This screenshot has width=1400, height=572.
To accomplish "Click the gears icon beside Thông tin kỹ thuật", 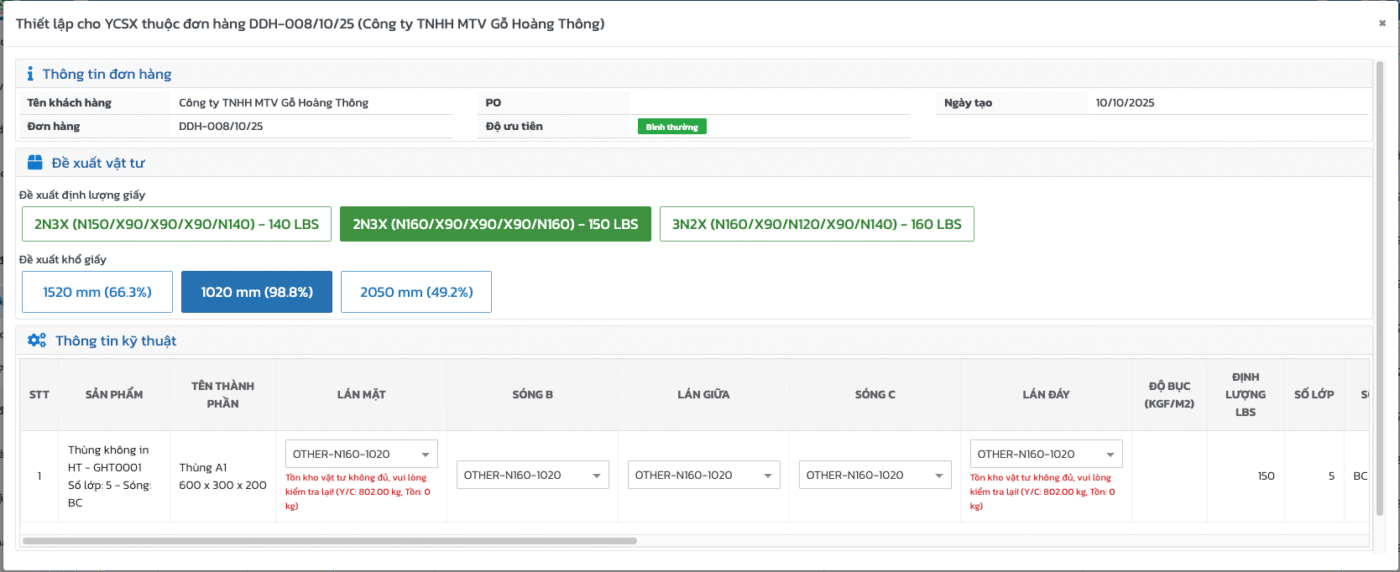I will click(37, 341).
